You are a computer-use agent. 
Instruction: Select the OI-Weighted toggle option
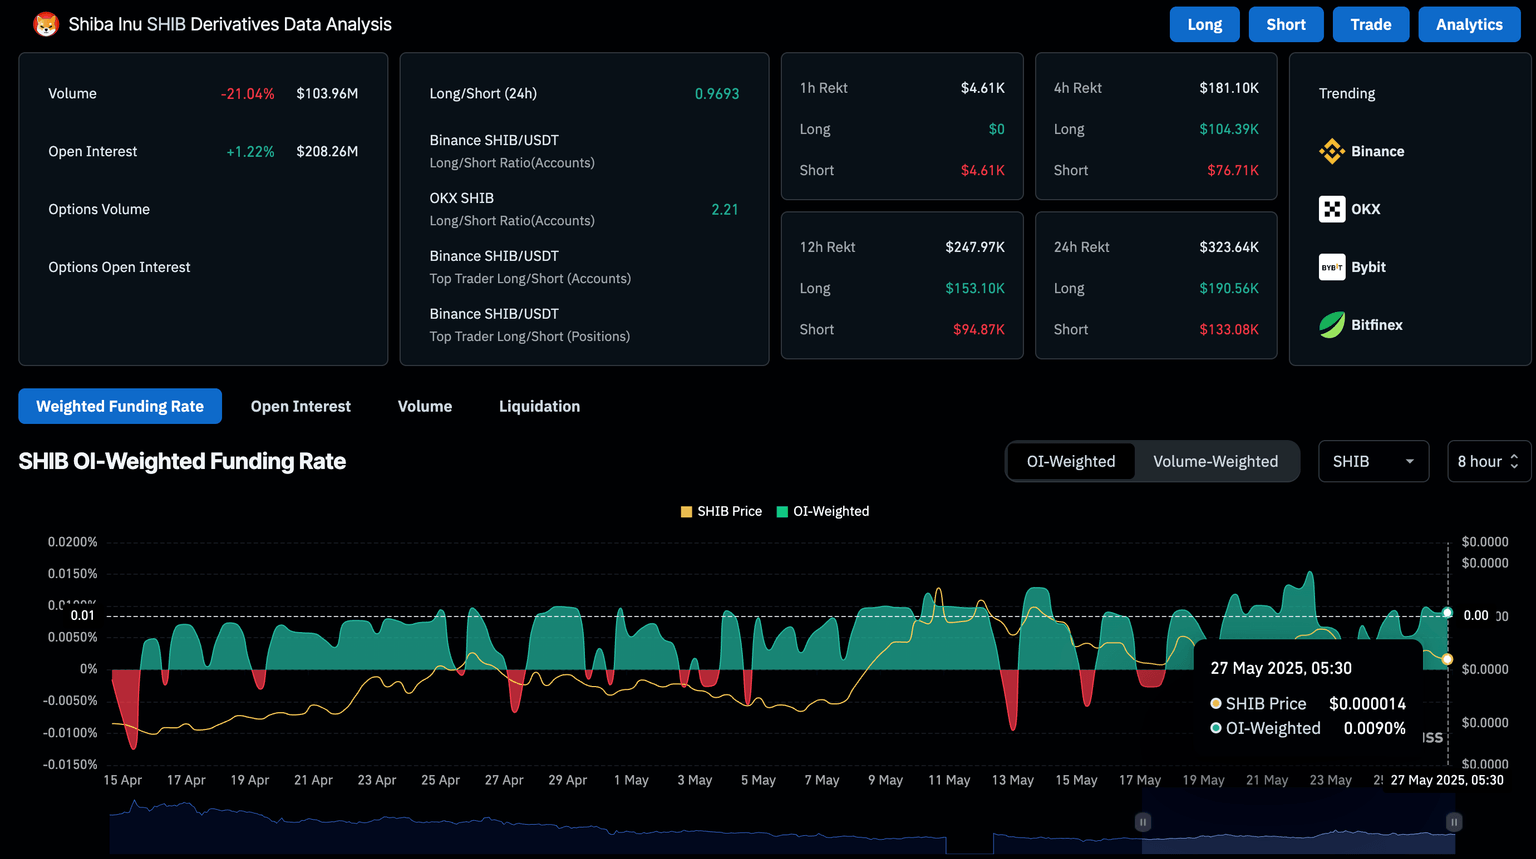tap(1070, 461)
